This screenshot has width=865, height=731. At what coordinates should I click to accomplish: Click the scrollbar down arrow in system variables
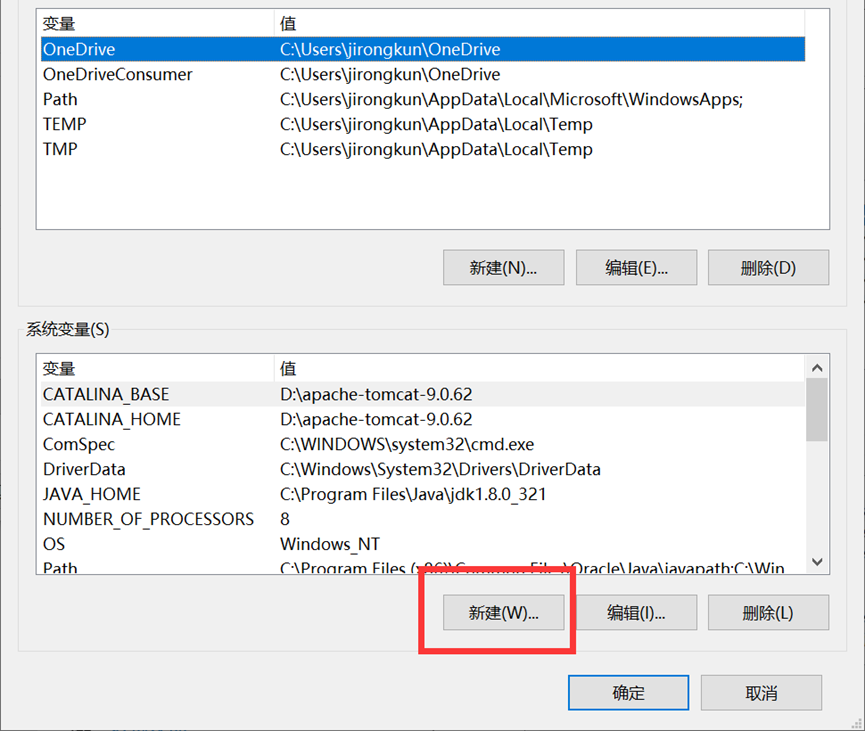816,561
